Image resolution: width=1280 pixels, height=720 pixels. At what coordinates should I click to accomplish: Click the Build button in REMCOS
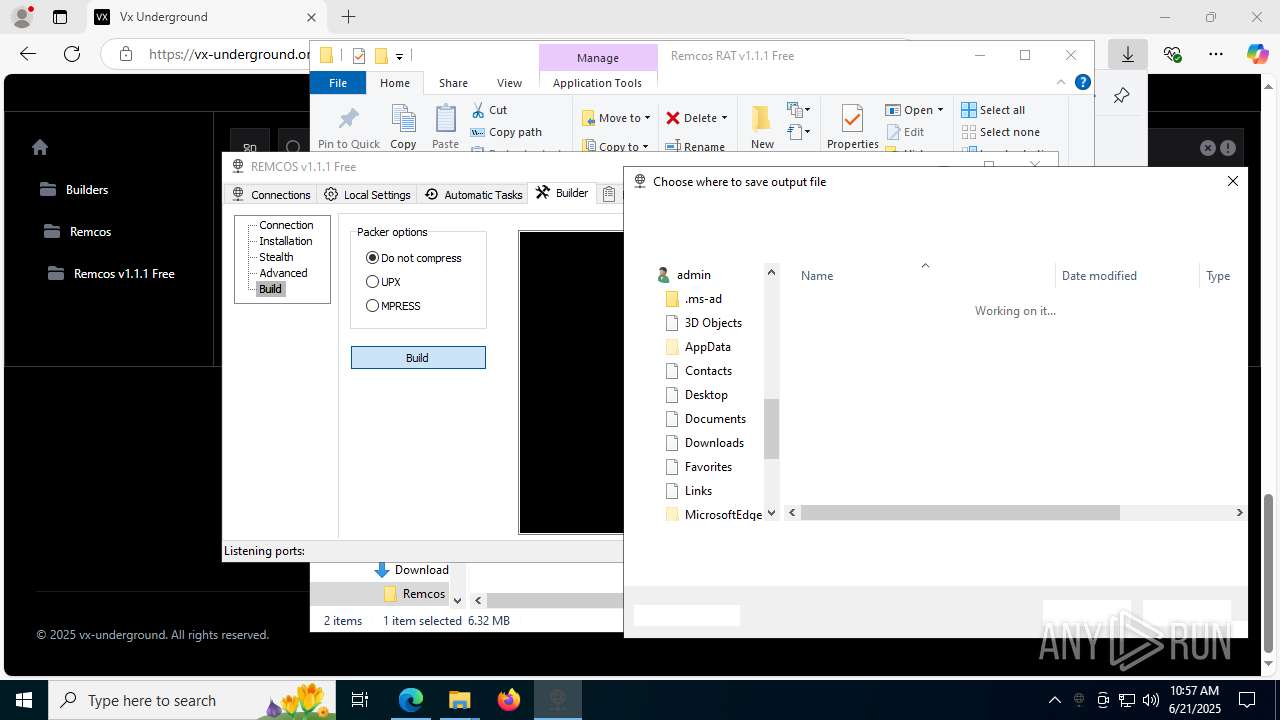tap(418, 357)
